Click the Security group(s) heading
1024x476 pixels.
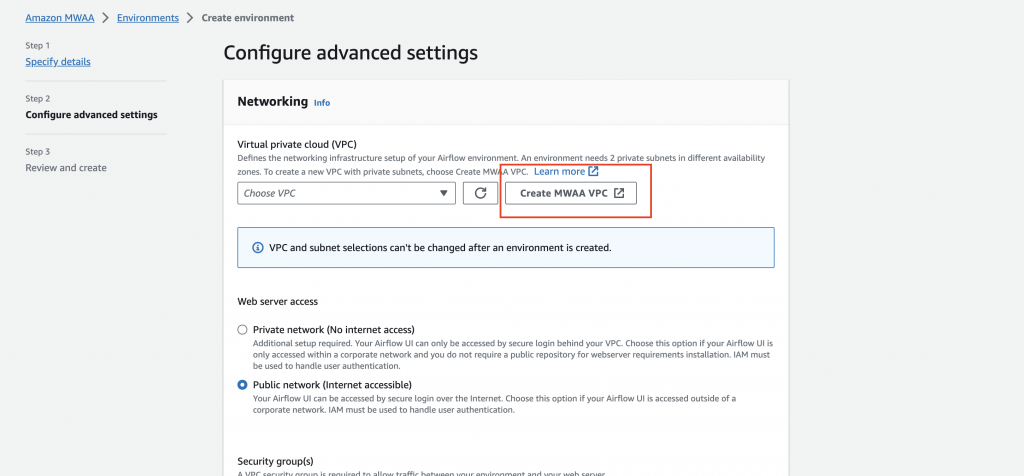pyautogui.click(x=276, y=461)
